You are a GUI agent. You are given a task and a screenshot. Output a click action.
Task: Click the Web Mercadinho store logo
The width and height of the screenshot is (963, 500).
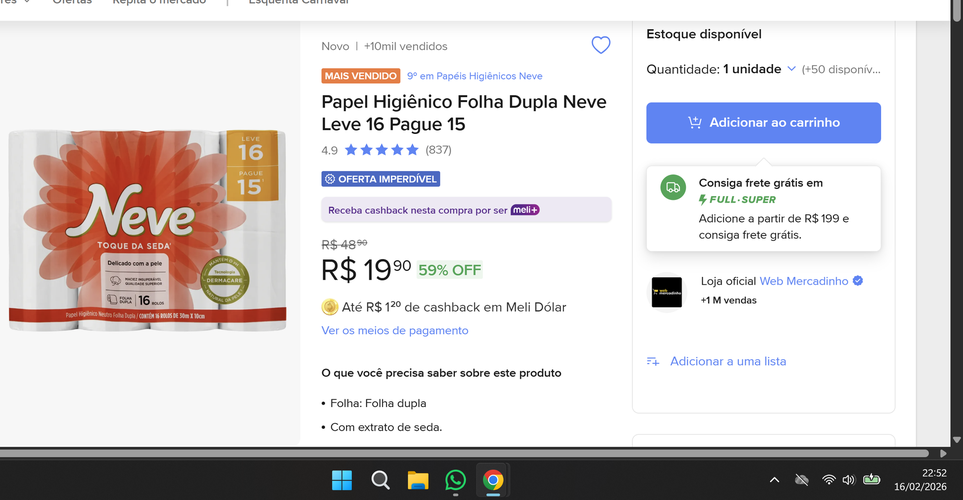[667, 292]
